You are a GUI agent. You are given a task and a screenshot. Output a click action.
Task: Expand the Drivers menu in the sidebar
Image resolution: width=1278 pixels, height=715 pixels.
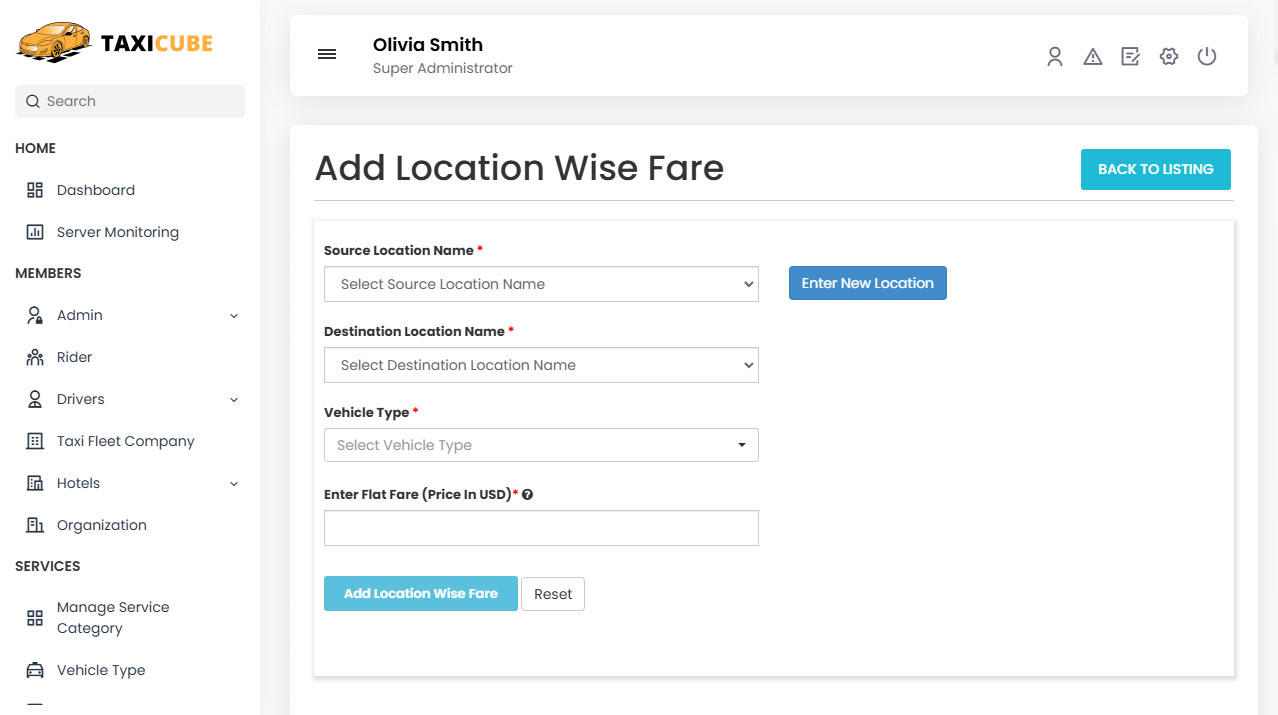pos(233,399)
